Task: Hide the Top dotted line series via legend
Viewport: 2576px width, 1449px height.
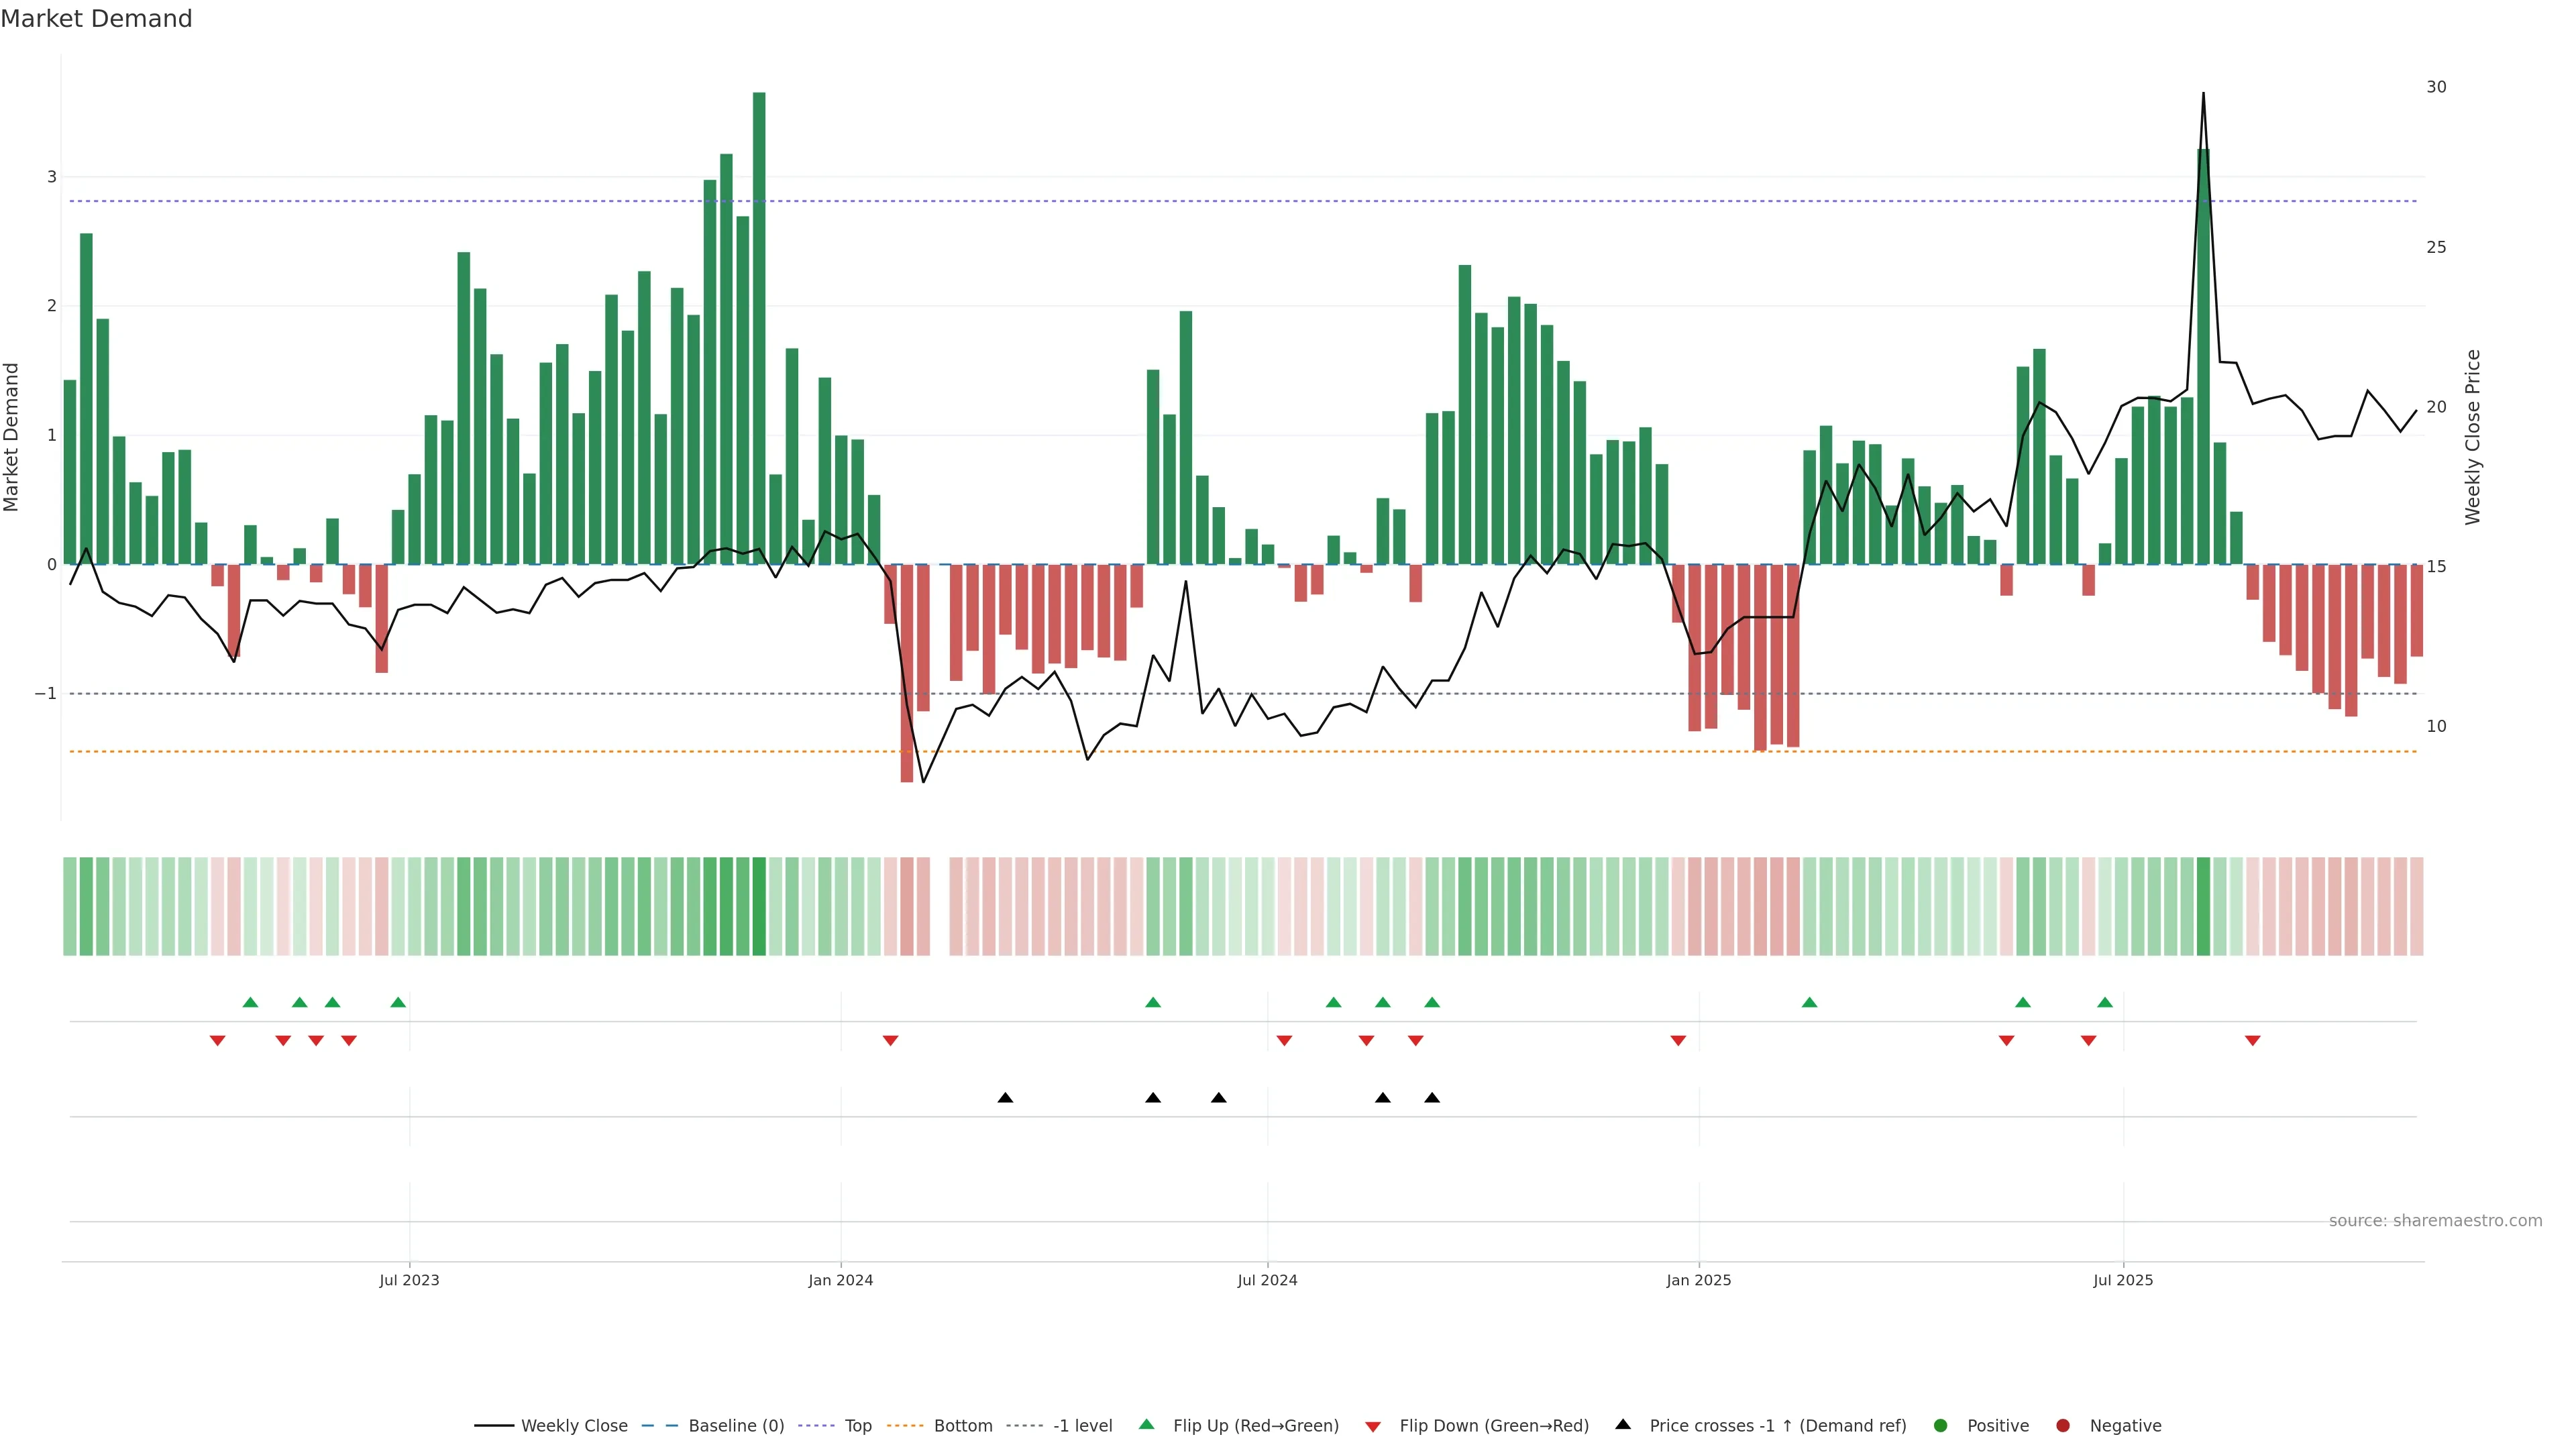Action: [x=857, y=1425]
